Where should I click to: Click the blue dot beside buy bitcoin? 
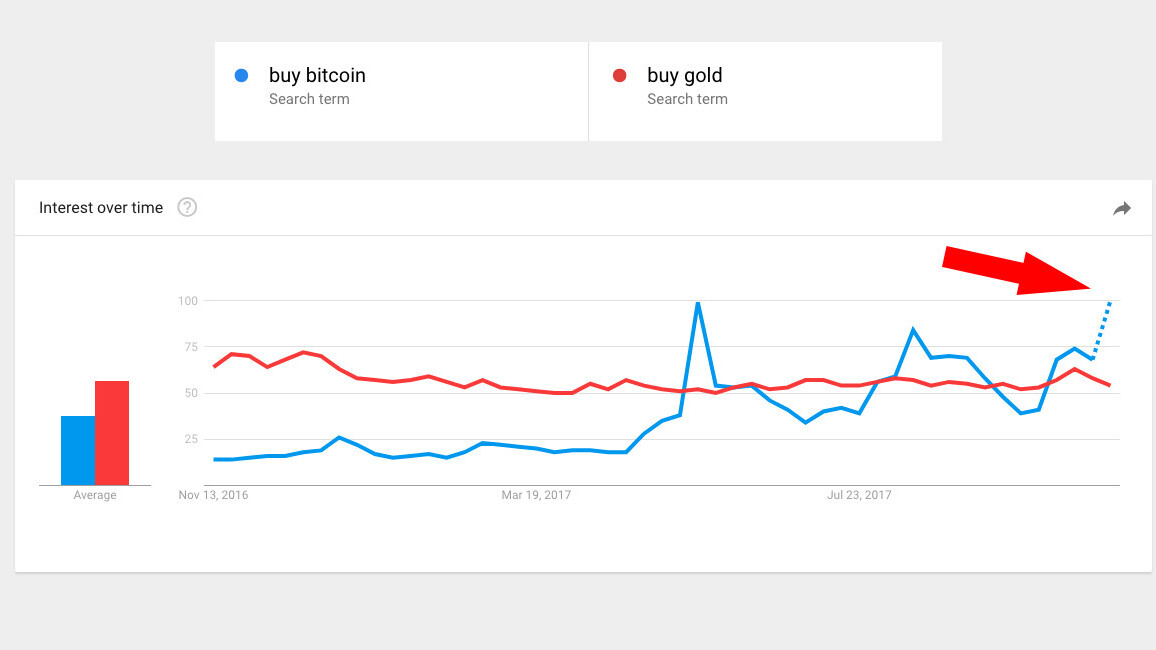[241, 75]
